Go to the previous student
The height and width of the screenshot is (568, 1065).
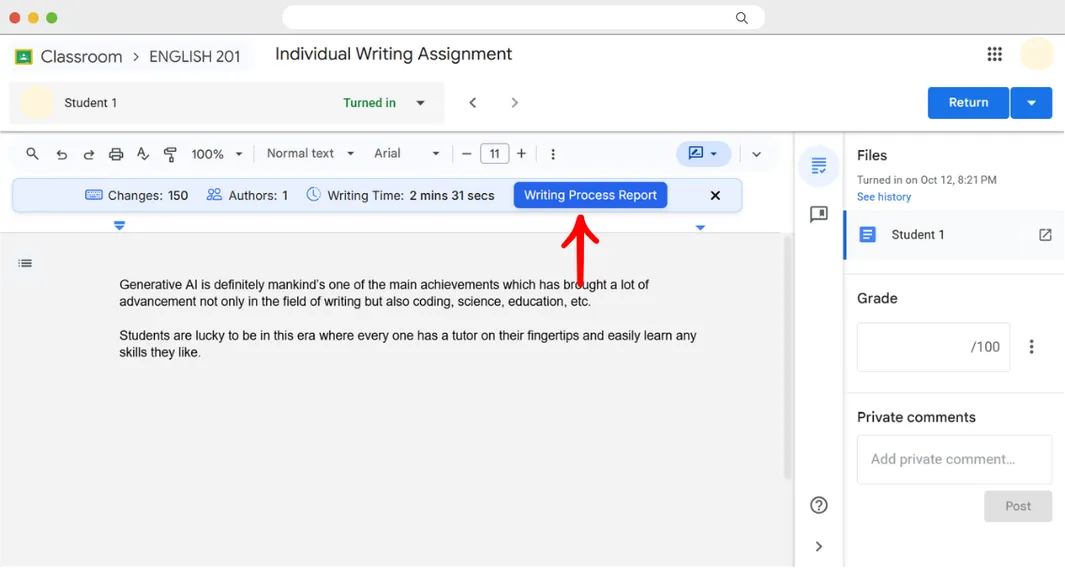click(x=473, y=103)
